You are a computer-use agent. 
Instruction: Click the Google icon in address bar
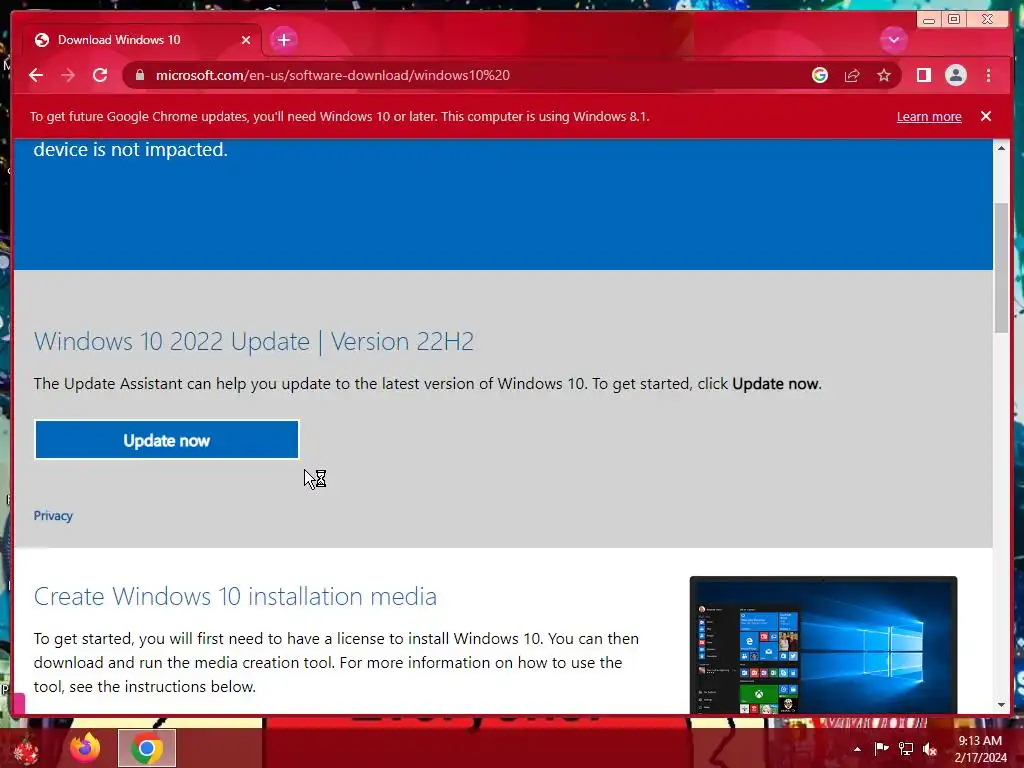(820, 75)
